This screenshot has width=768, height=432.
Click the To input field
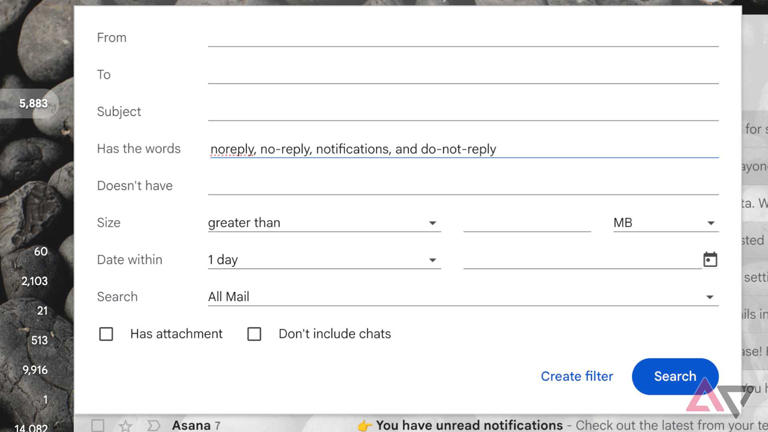pyautogui.click(x=463, y=74)
